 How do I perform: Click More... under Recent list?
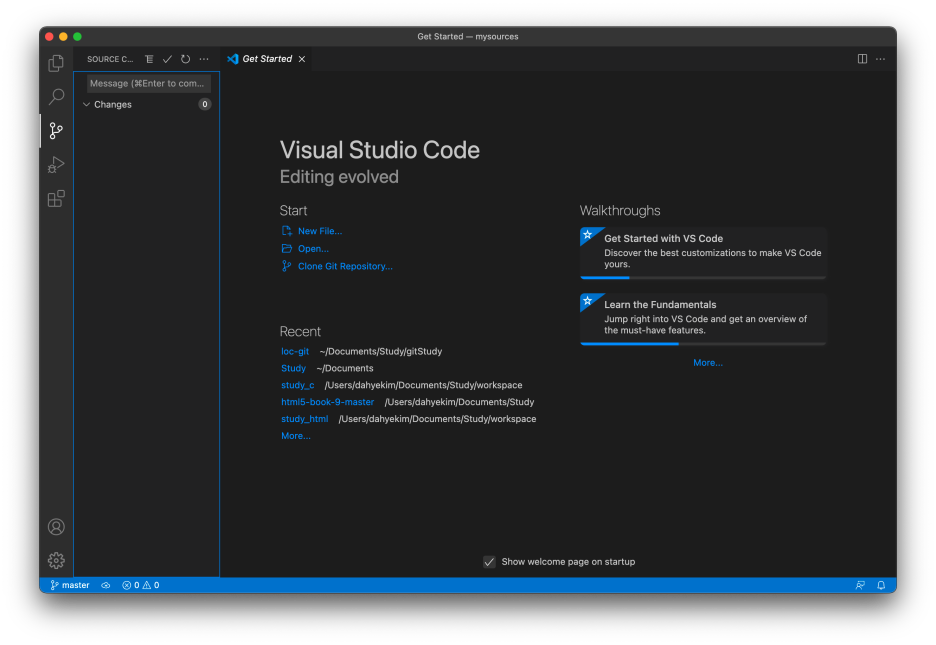(x=295, y=436)
